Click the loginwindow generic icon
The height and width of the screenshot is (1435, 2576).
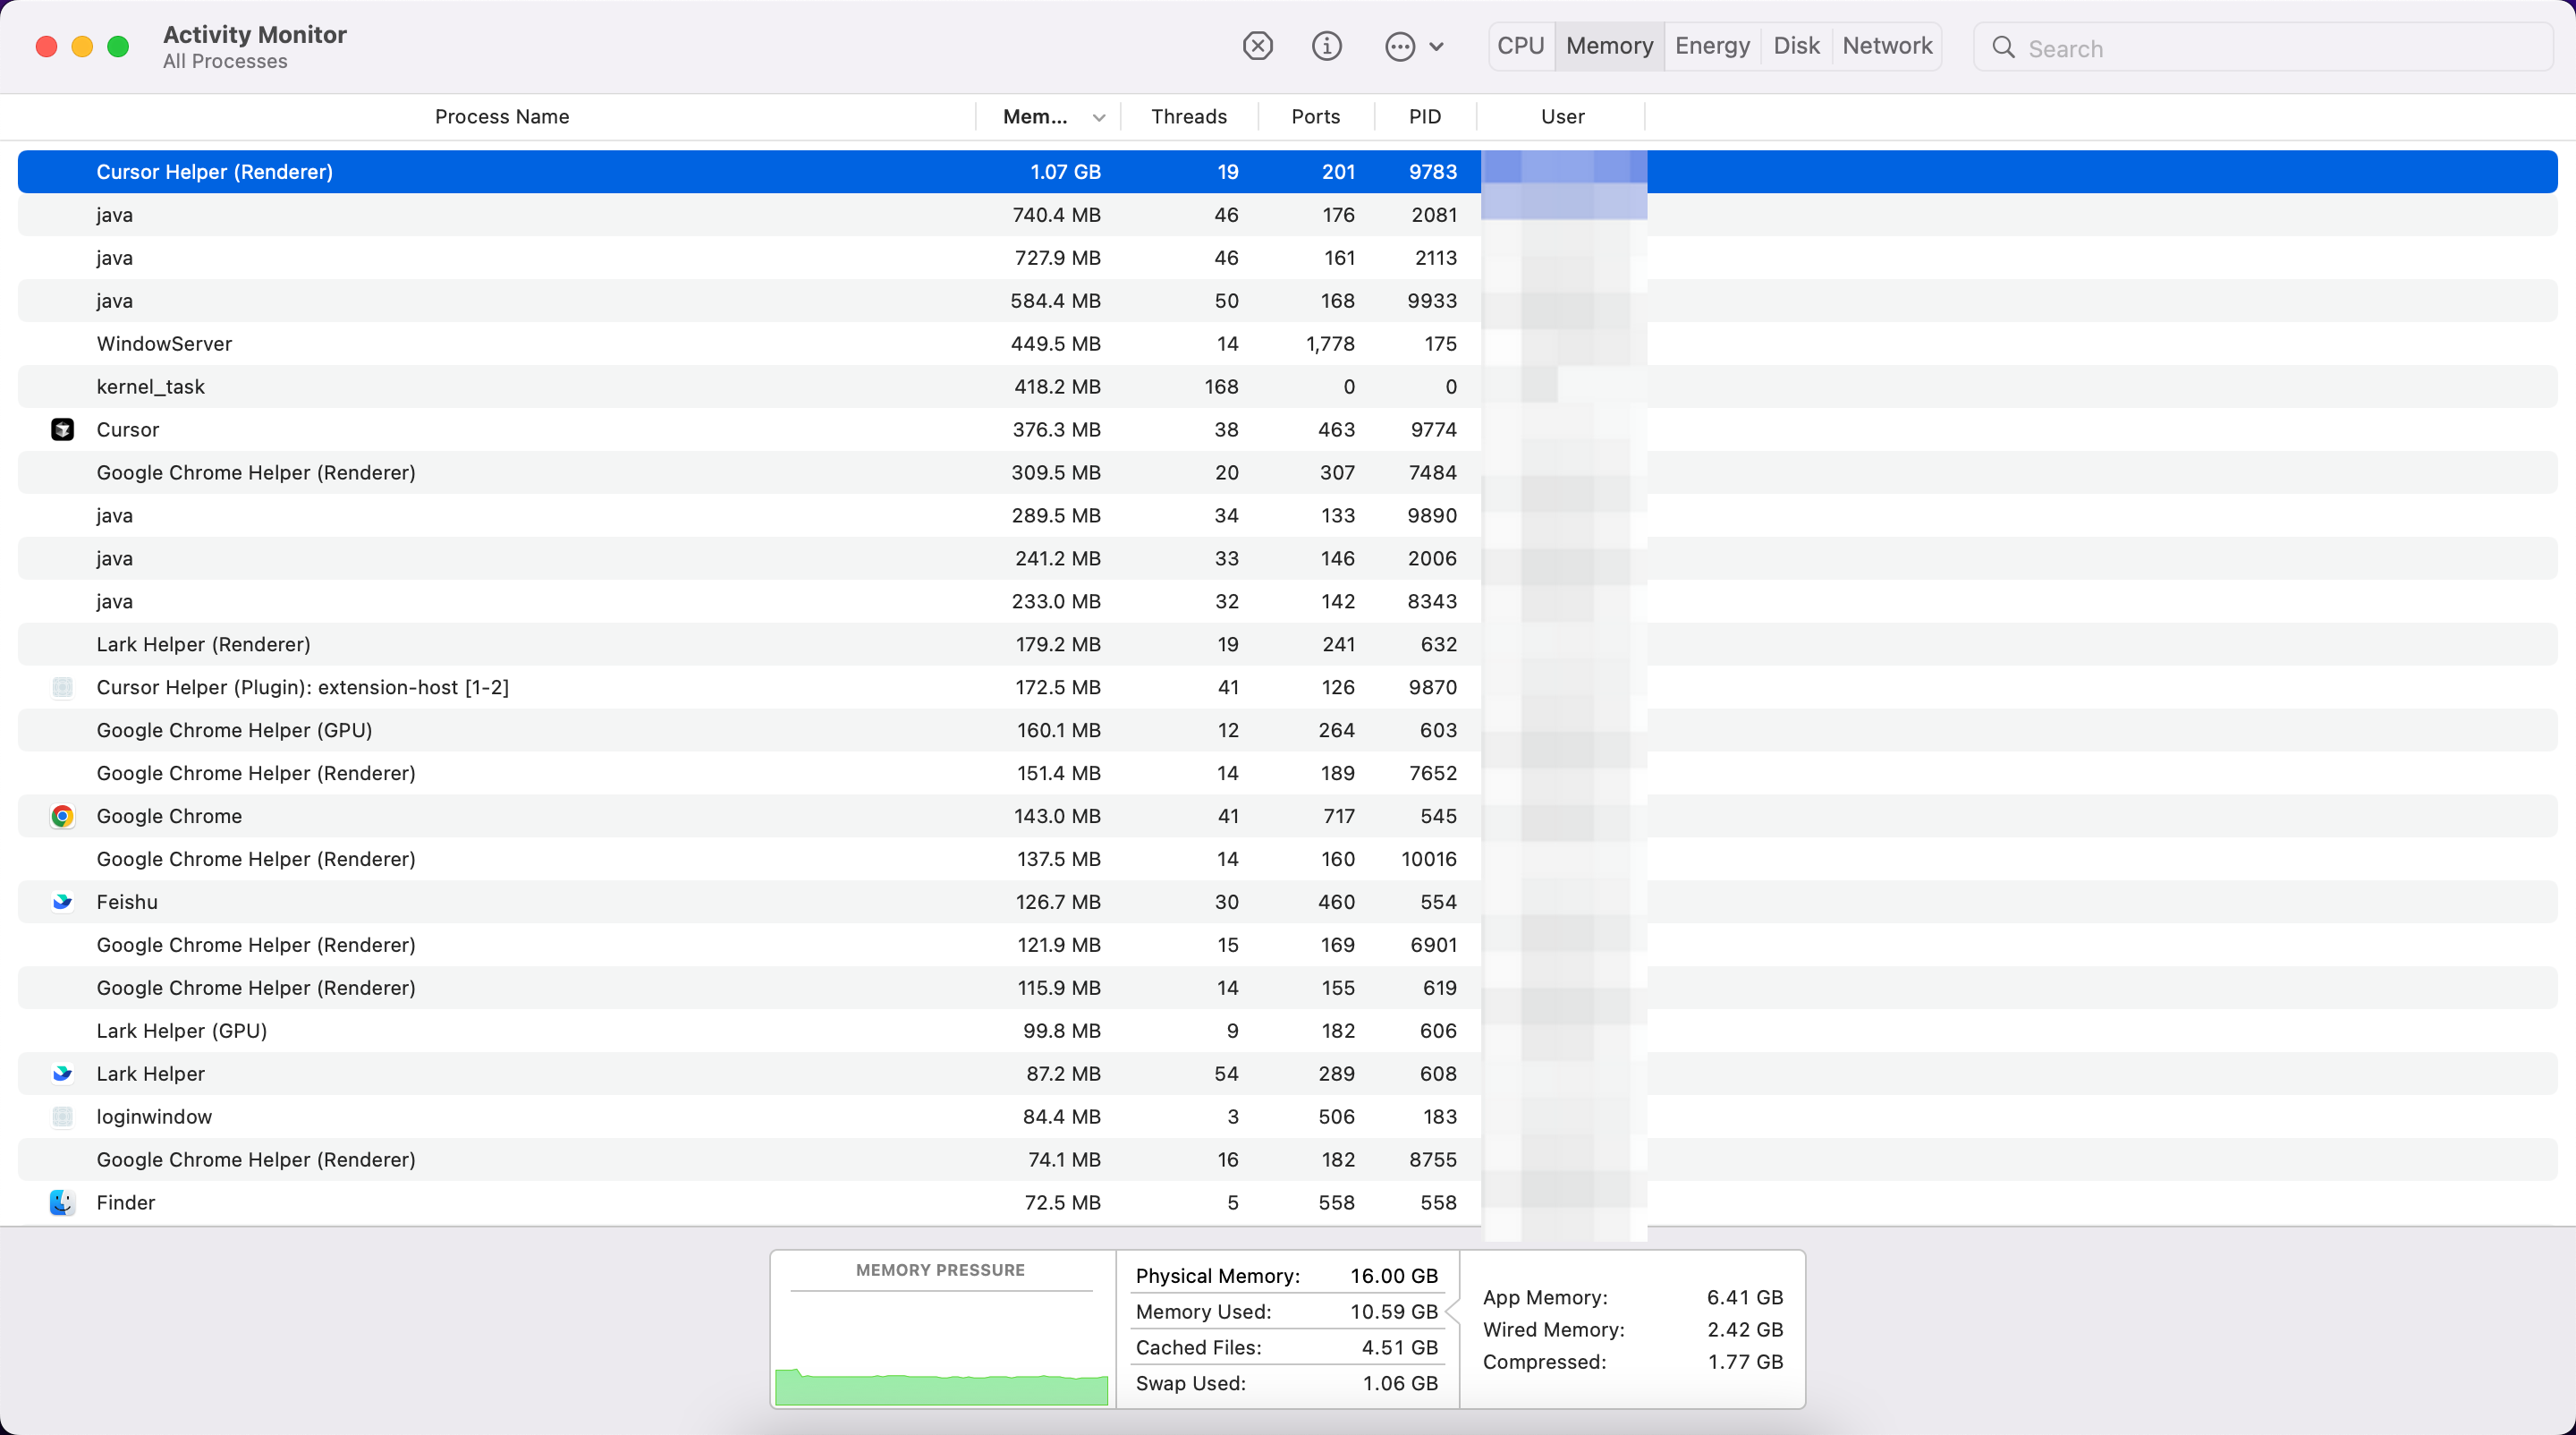pos(62,1117)
